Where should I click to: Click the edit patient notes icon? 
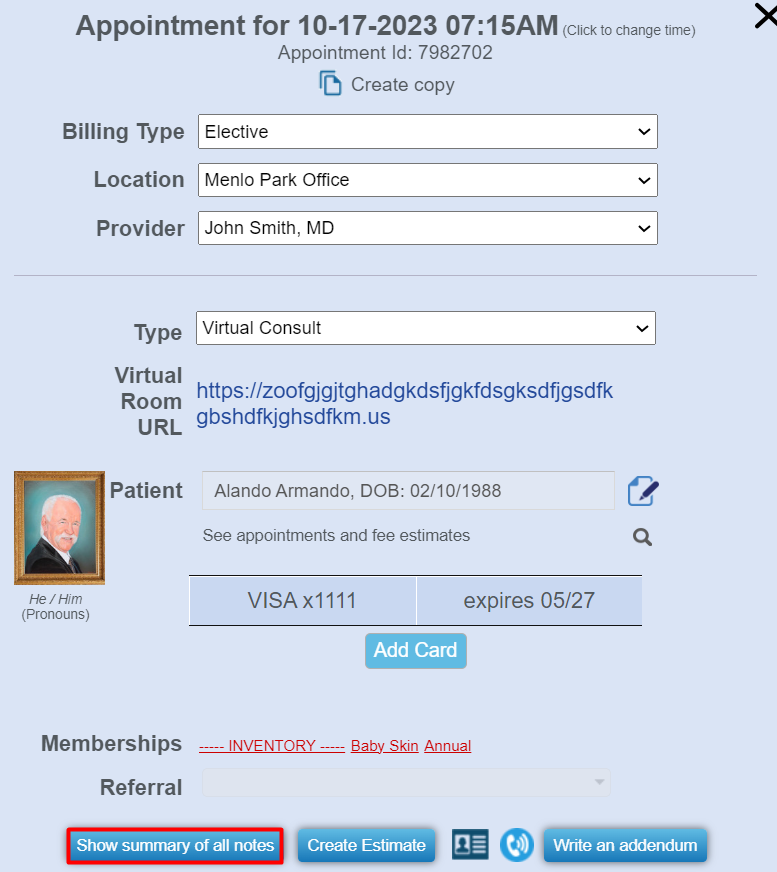click(x=643, y=491)
